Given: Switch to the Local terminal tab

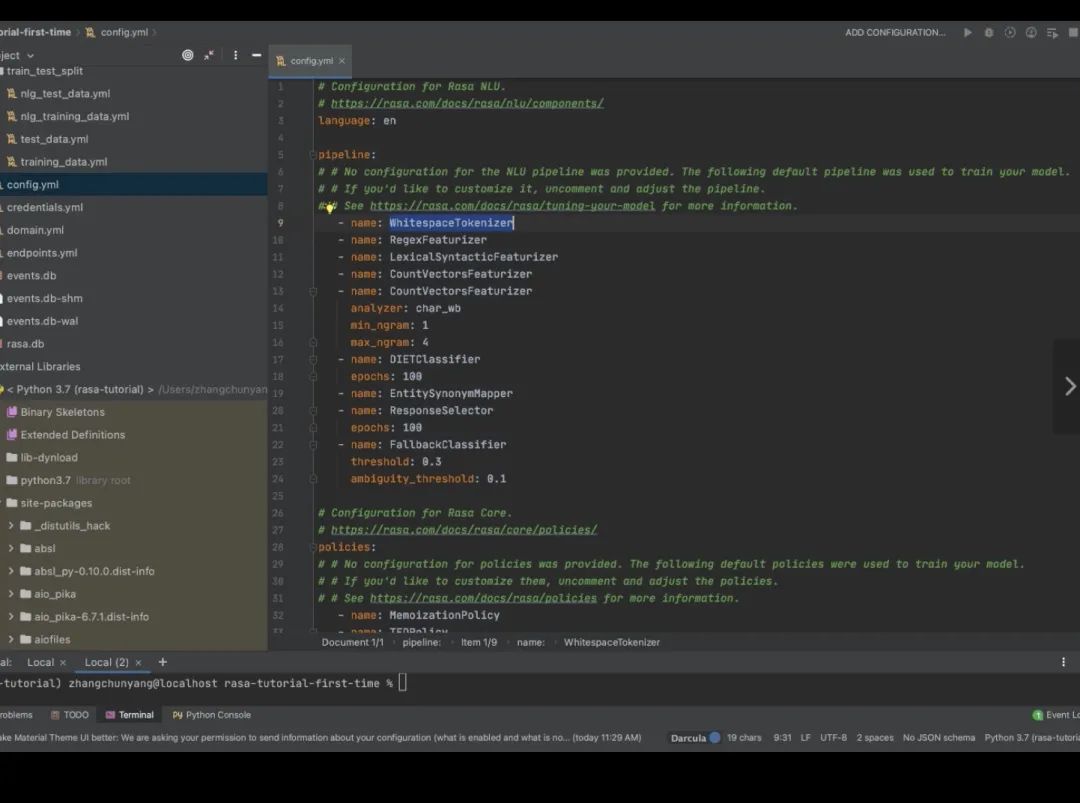Looking at the screenshot, I should (40, 662).
